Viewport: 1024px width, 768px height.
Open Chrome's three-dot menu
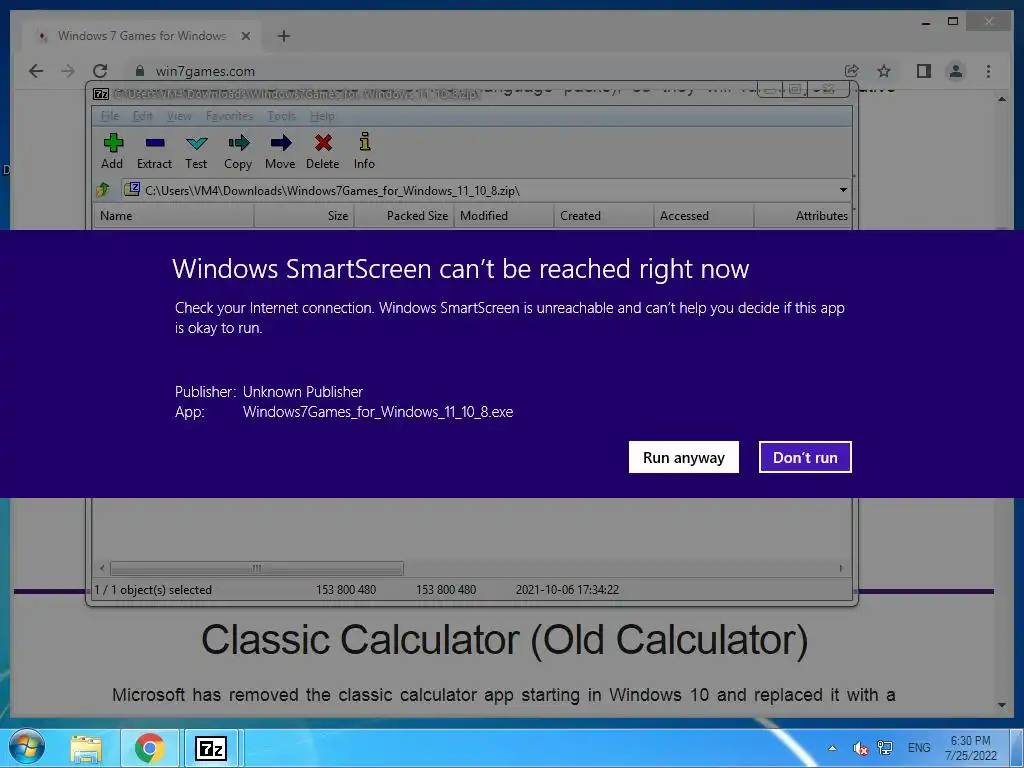pos(988,71)
